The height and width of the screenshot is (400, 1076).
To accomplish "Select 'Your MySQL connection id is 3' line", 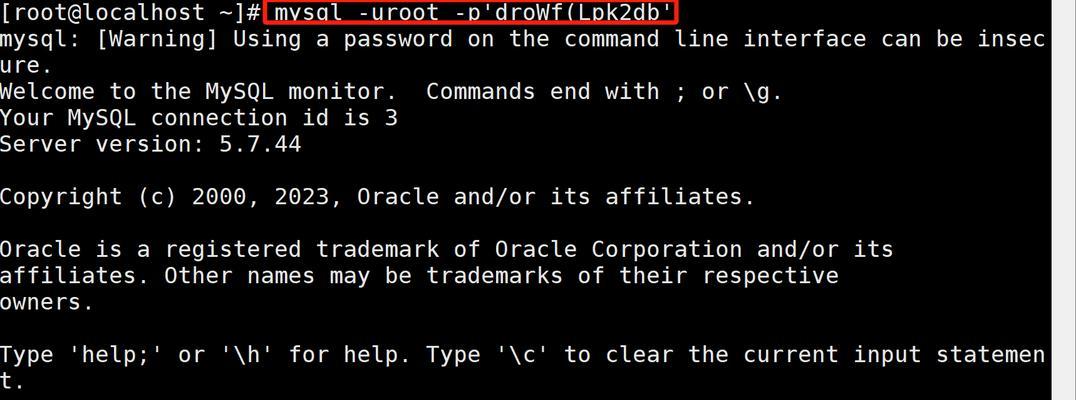I will coord(198,118).
